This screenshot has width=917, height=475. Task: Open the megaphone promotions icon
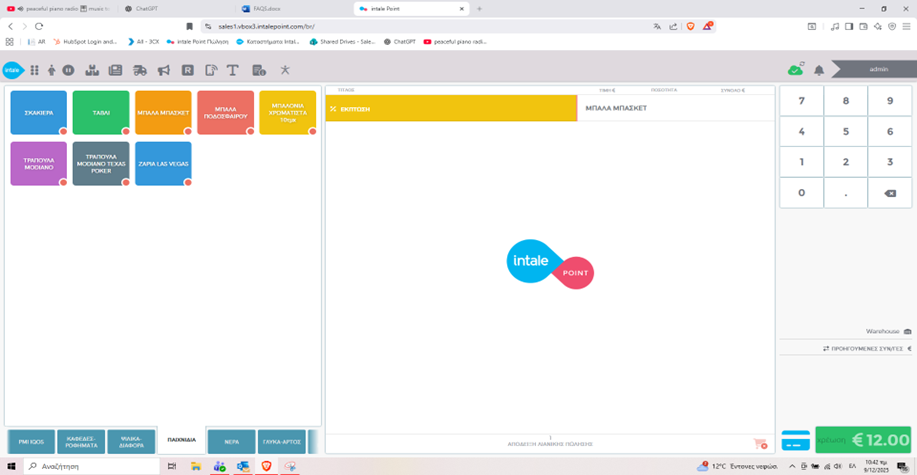164,70
